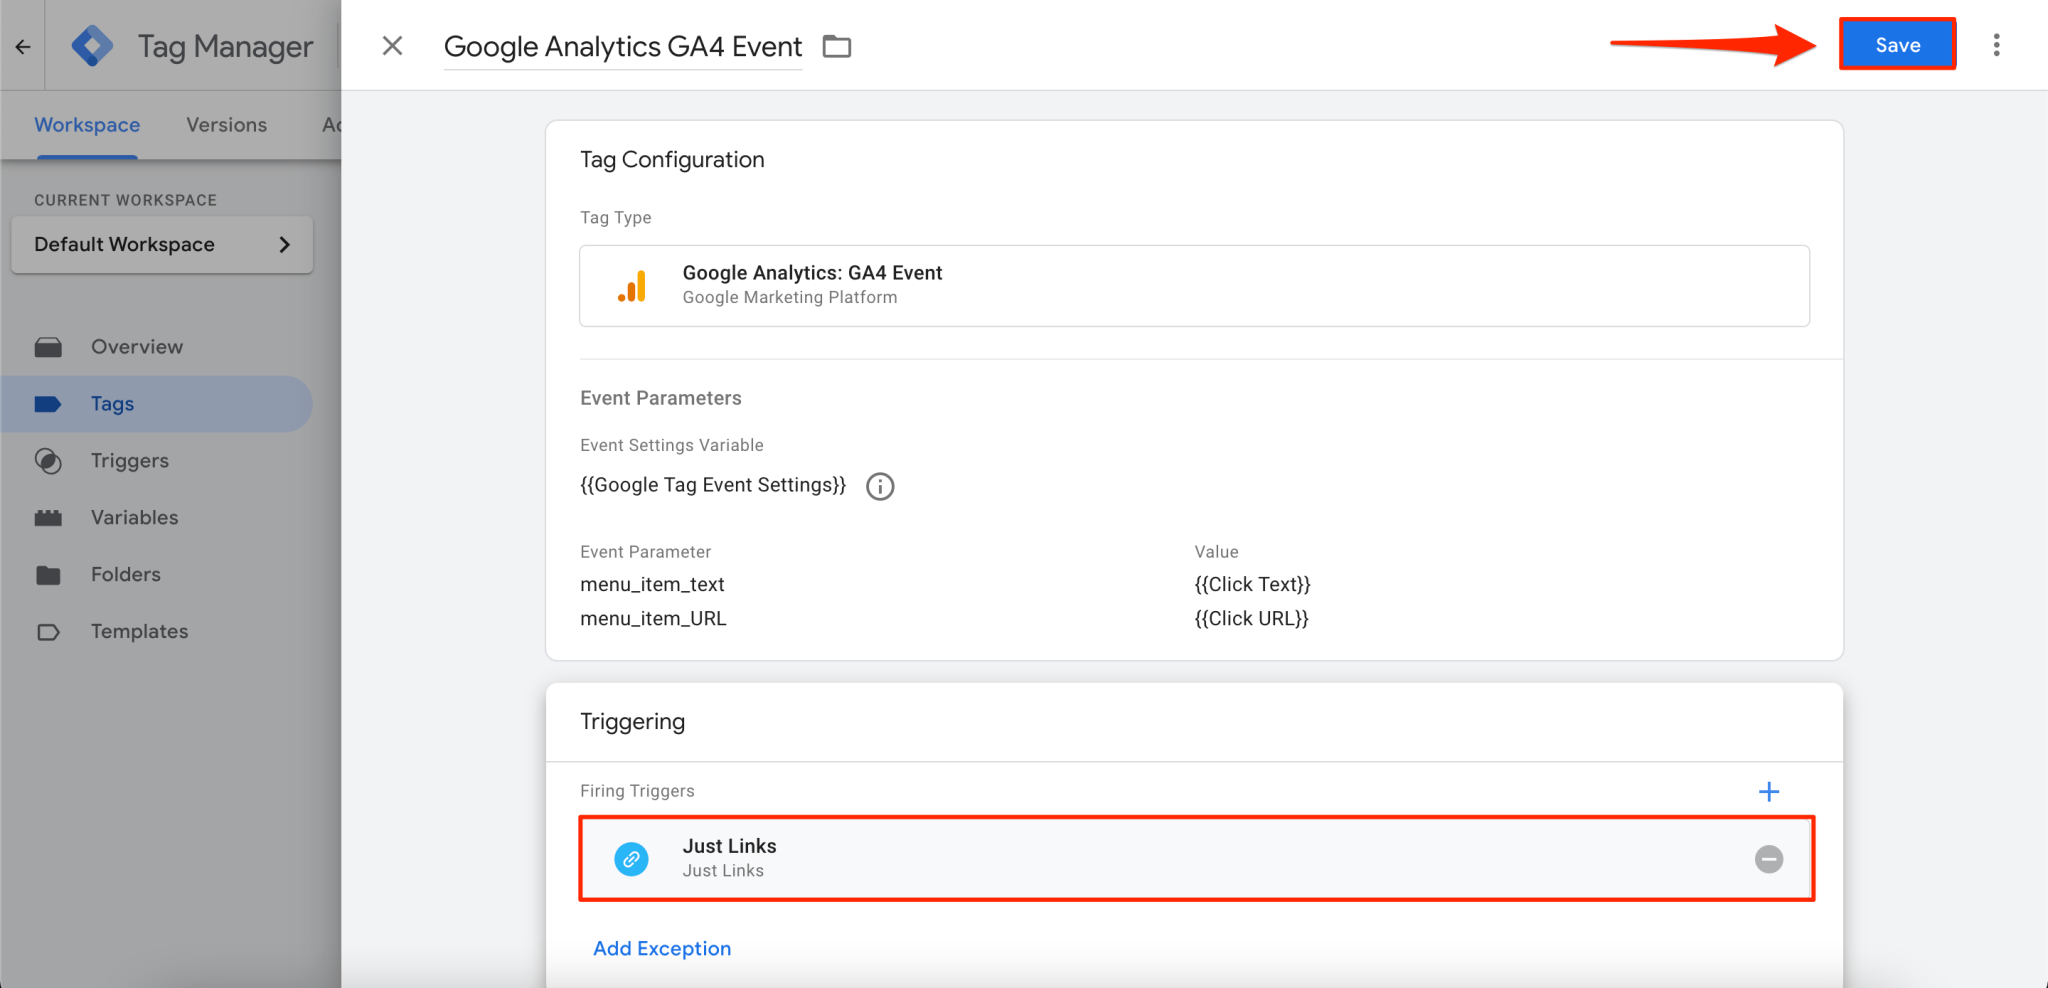Click the Google Analytics GA4 Event tag type icon
The image size is (2048, 988).
click(x=632, y=285)
